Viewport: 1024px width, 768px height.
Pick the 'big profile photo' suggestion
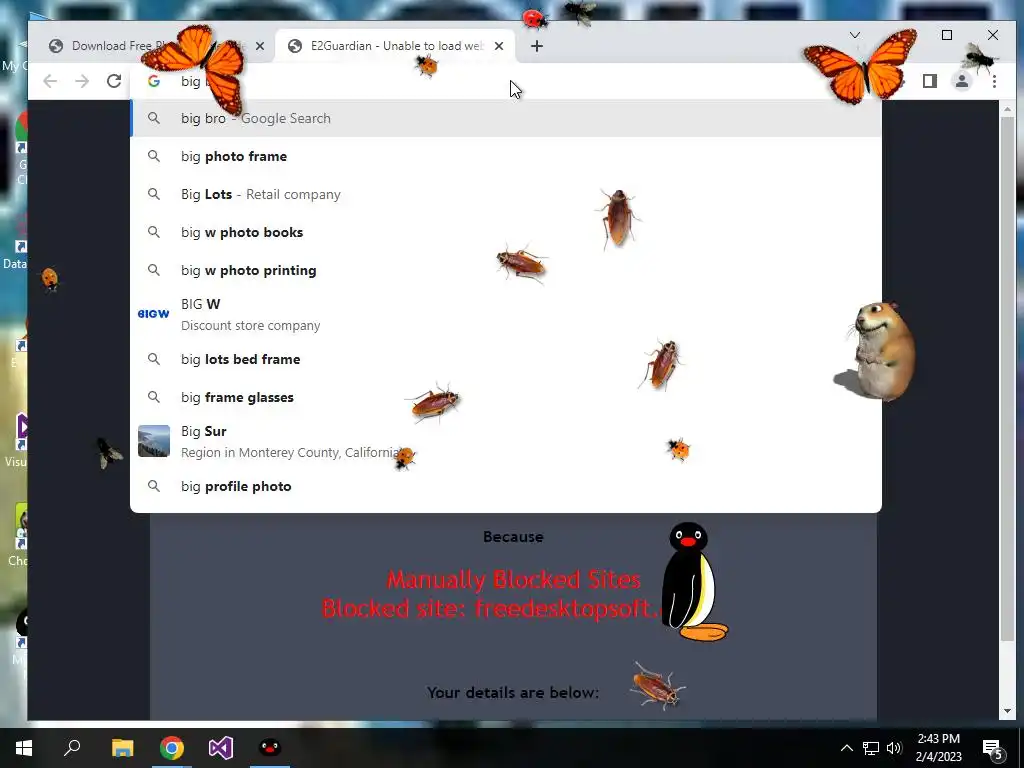click(x=506, y=486)
